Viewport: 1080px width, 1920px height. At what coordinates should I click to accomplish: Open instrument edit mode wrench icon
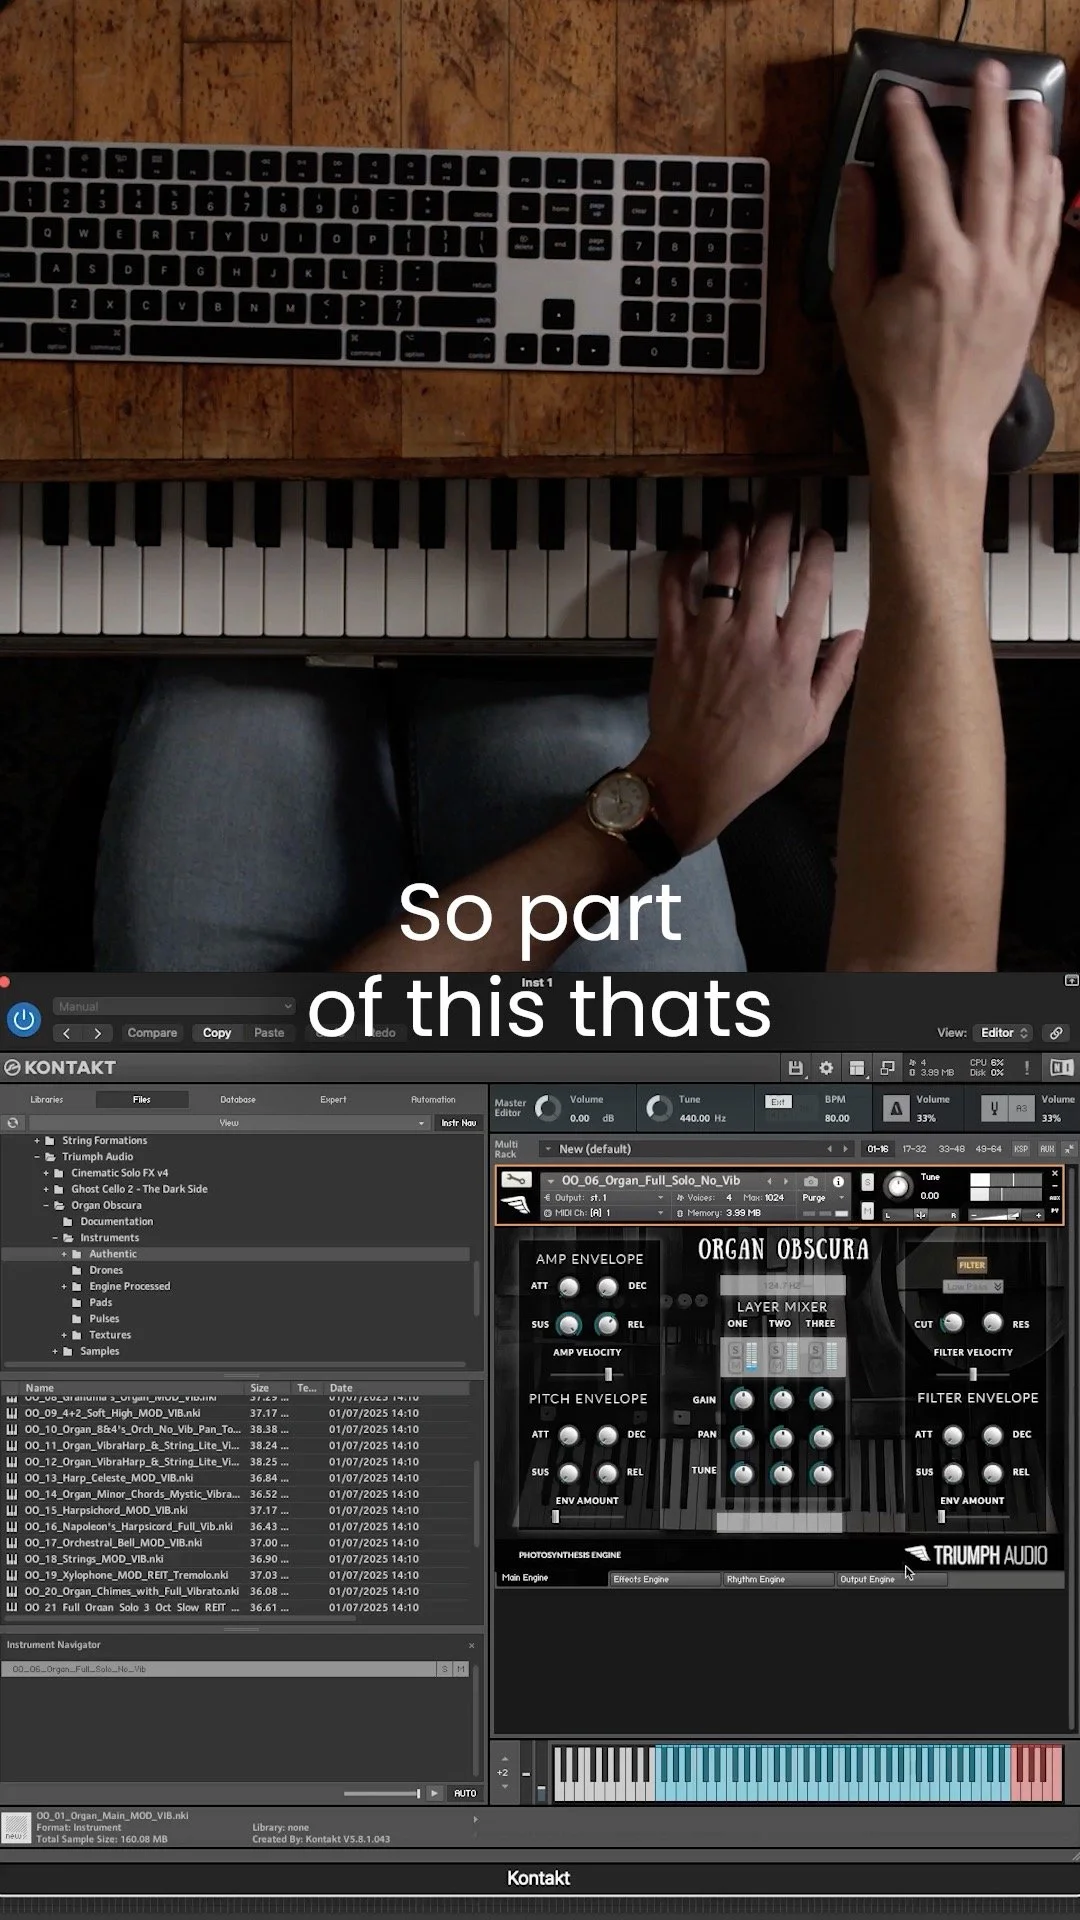click(516, 1180)
